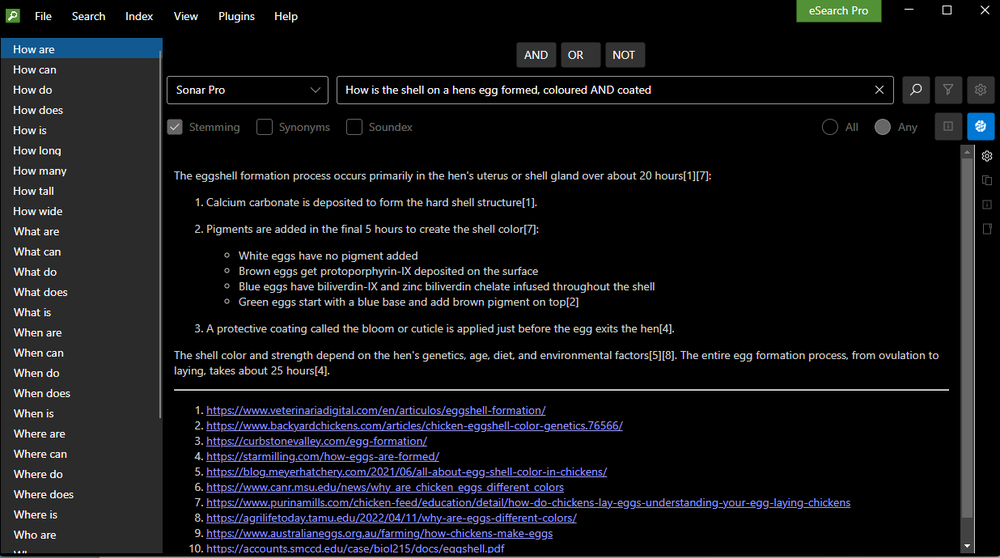Open the Index menu
Viewport: 1000px width, 558px height.
139,16
